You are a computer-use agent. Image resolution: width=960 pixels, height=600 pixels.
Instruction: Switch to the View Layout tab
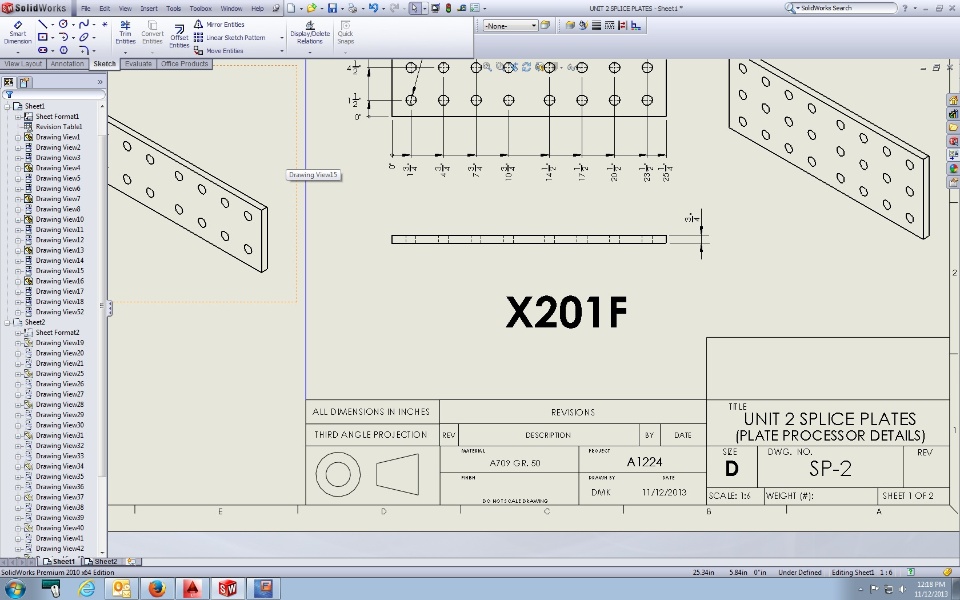click(x=23, y=64)
